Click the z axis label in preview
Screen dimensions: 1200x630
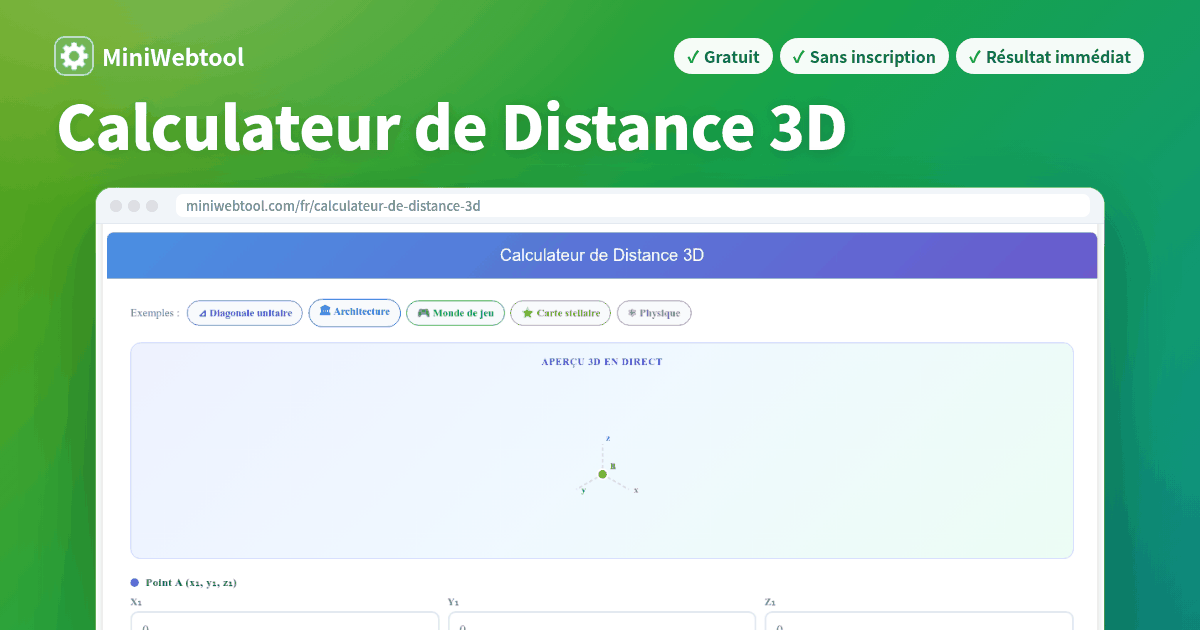coord(608,438)
